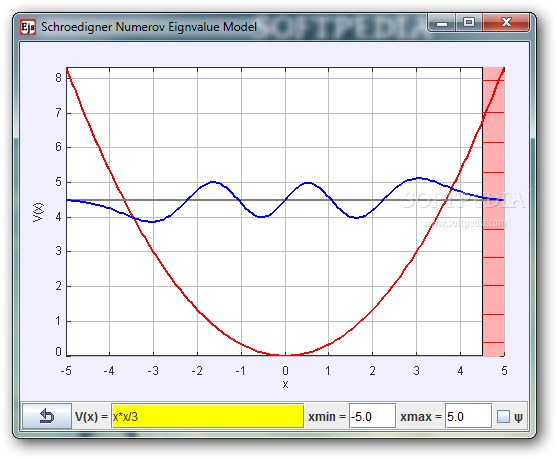Click the xmax value field
Image resolution: width=557 pixels, height=459 pixels.
click(468, 416)
